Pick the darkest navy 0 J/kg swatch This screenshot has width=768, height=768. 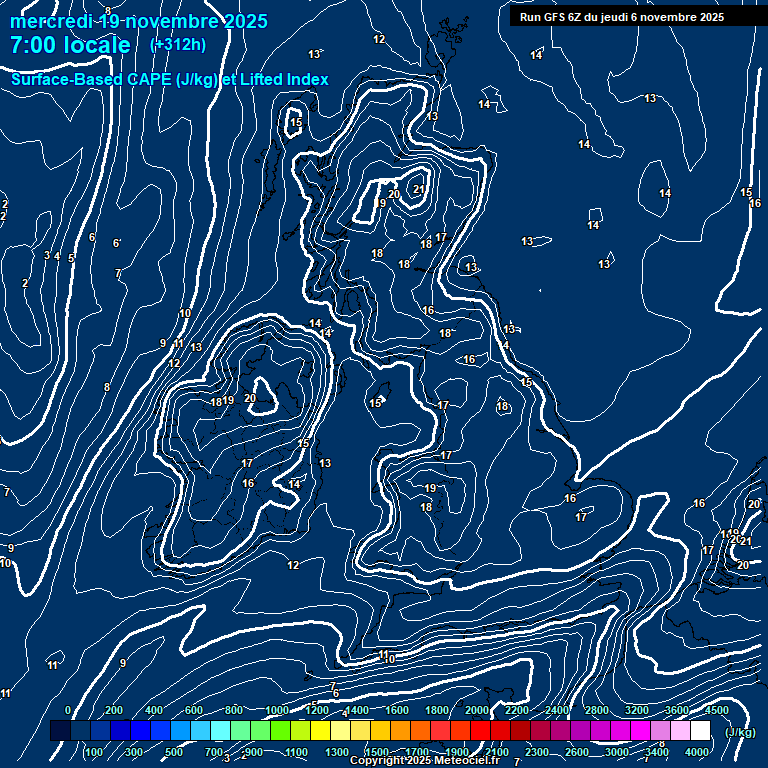tap(60, 731)
